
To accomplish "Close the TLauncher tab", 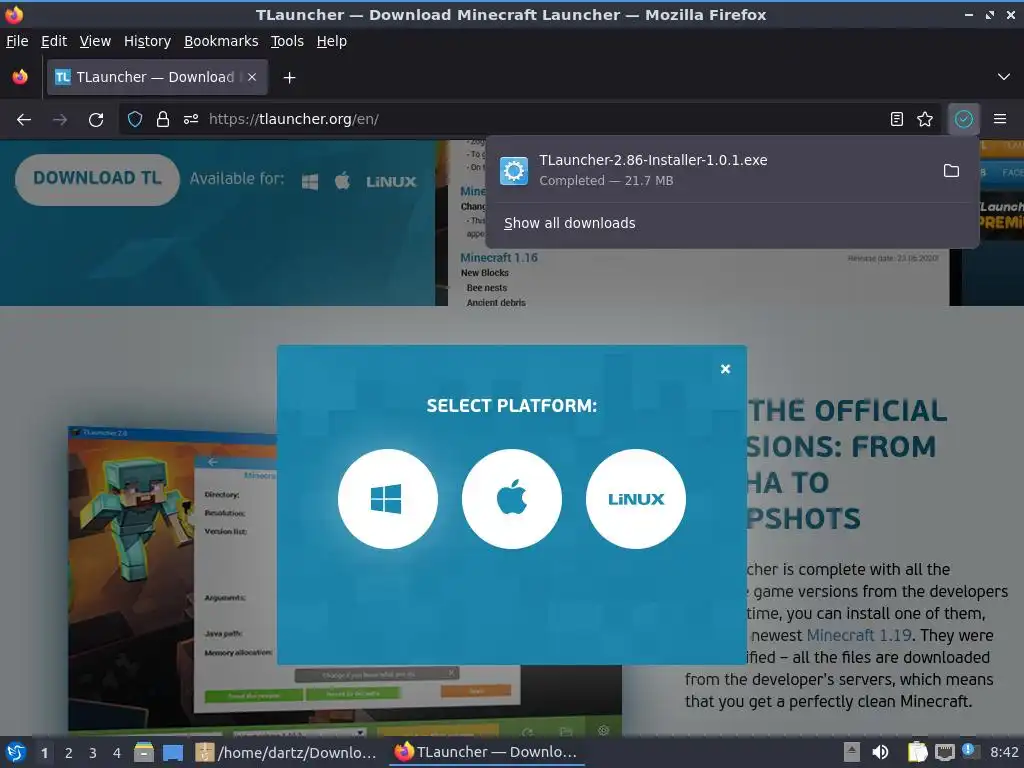I will pyautogui.click(x=252, y=77).
